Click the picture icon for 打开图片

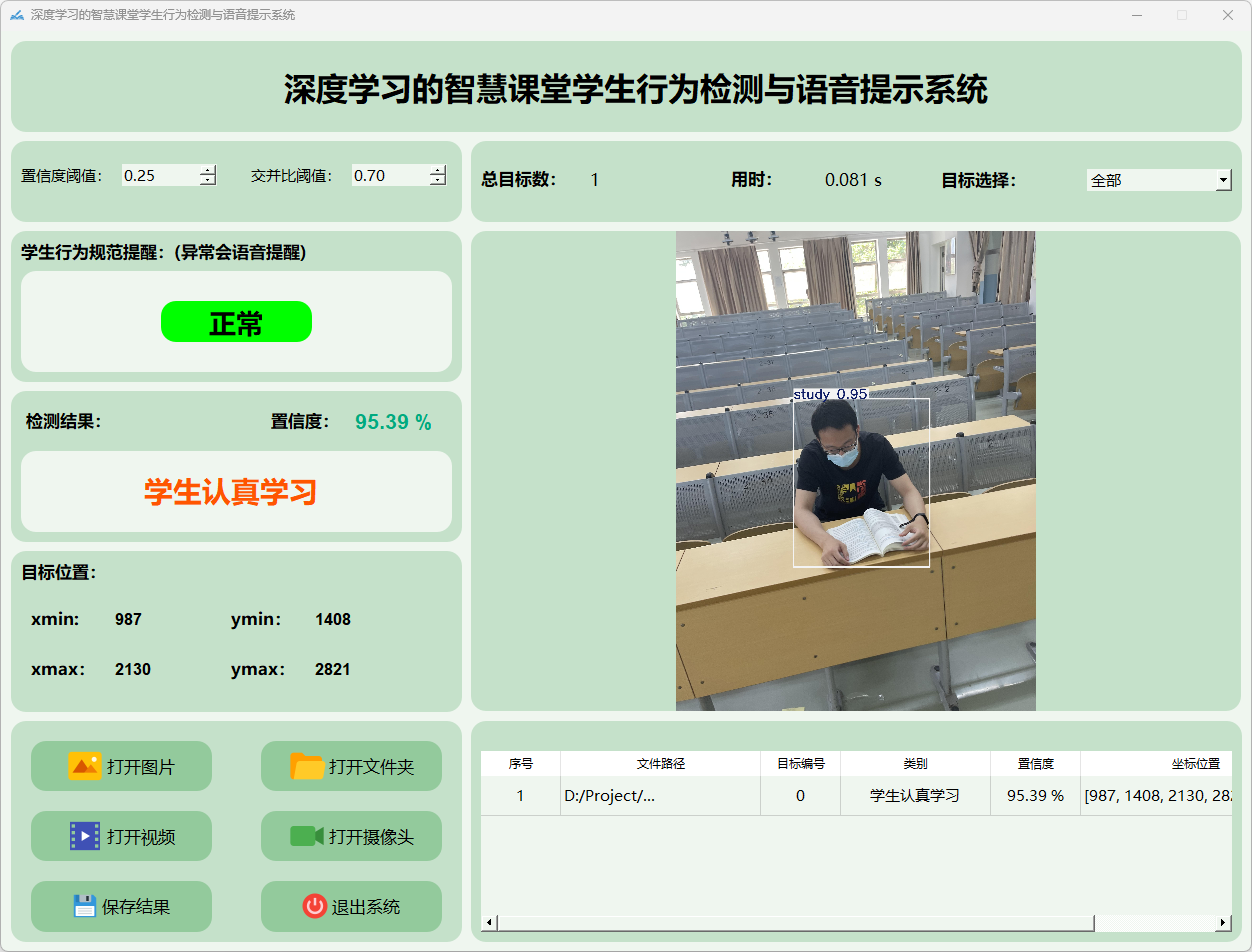tap(84, 766)
